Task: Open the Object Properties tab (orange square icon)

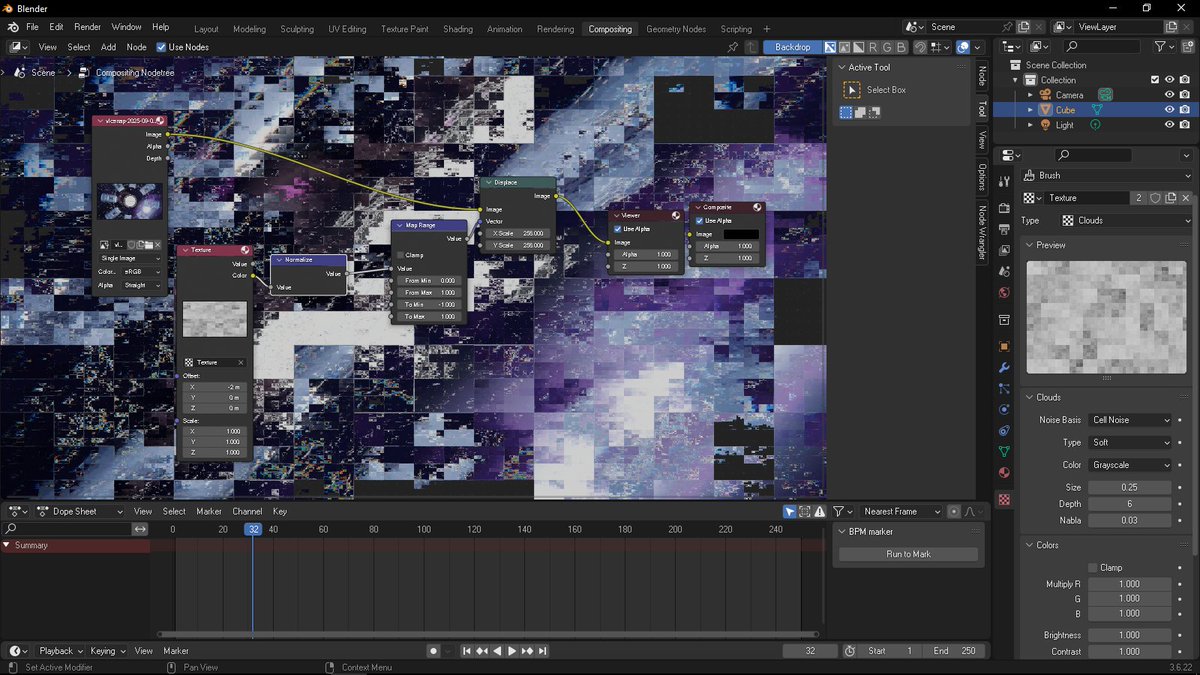Action: pyautogui.click(x=1005, y=346)
